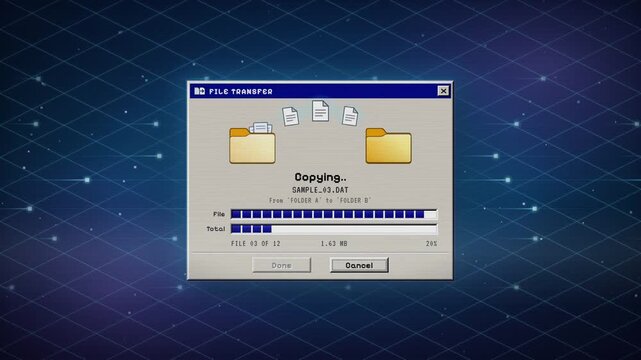Click the 'File' progress label
Viewport: 641px width, 360px height.
click(x=219, y=214)
